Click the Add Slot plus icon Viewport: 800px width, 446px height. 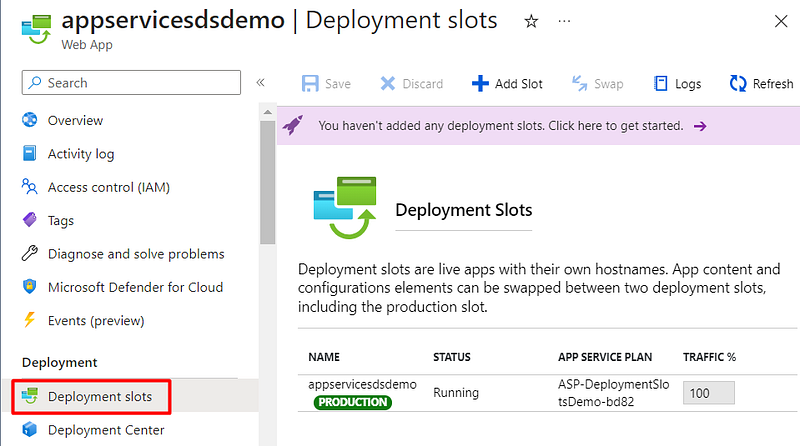click(x=480, y=84)
